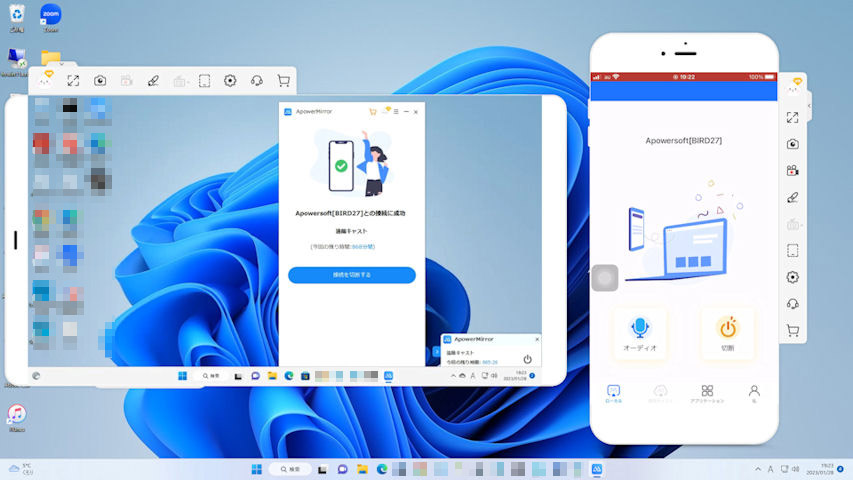Open shopping cart in horizontal mirror toolbar

point(283,81)
